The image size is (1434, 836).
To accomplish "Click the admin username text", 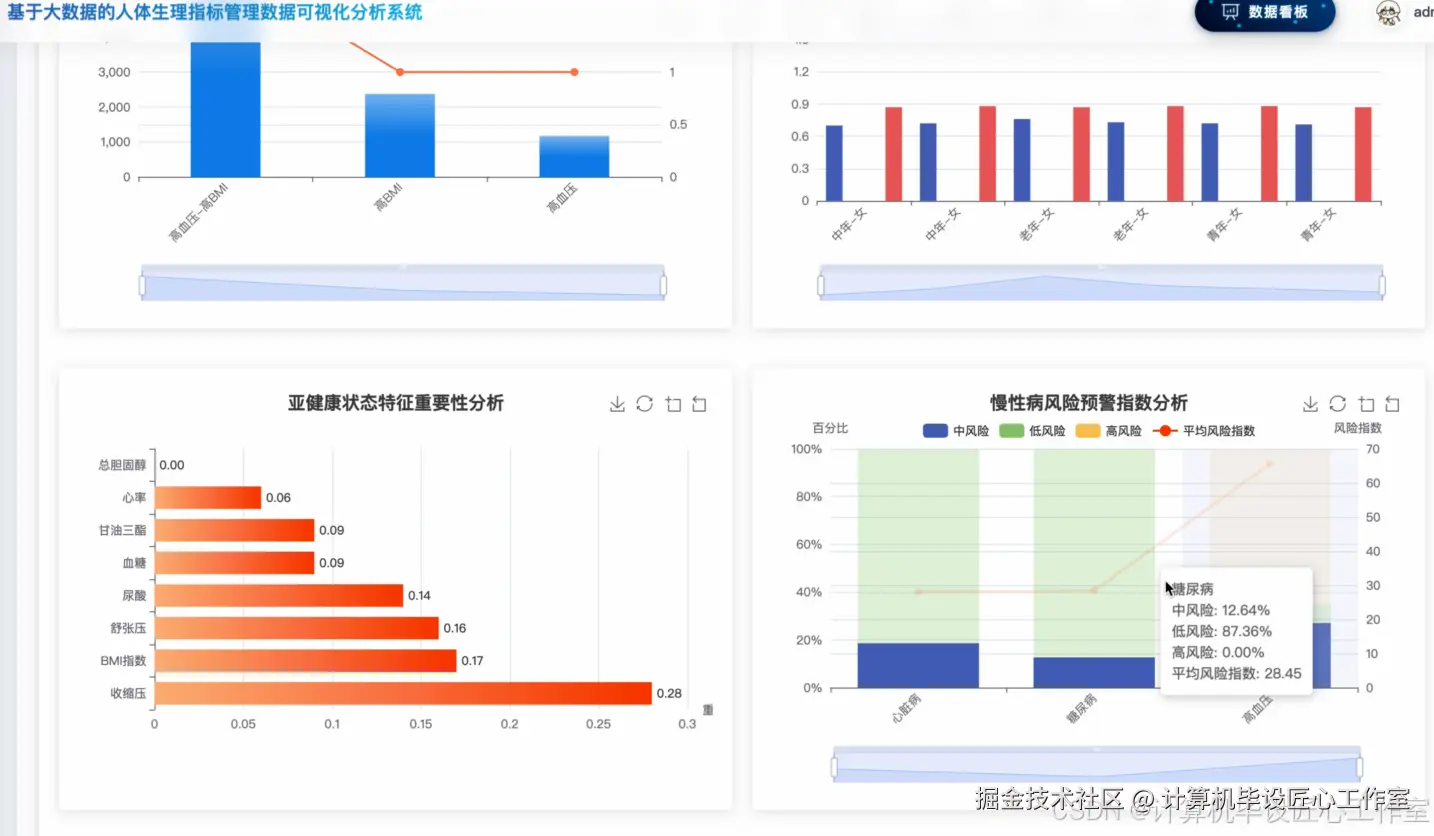I will click(1423, 14).
